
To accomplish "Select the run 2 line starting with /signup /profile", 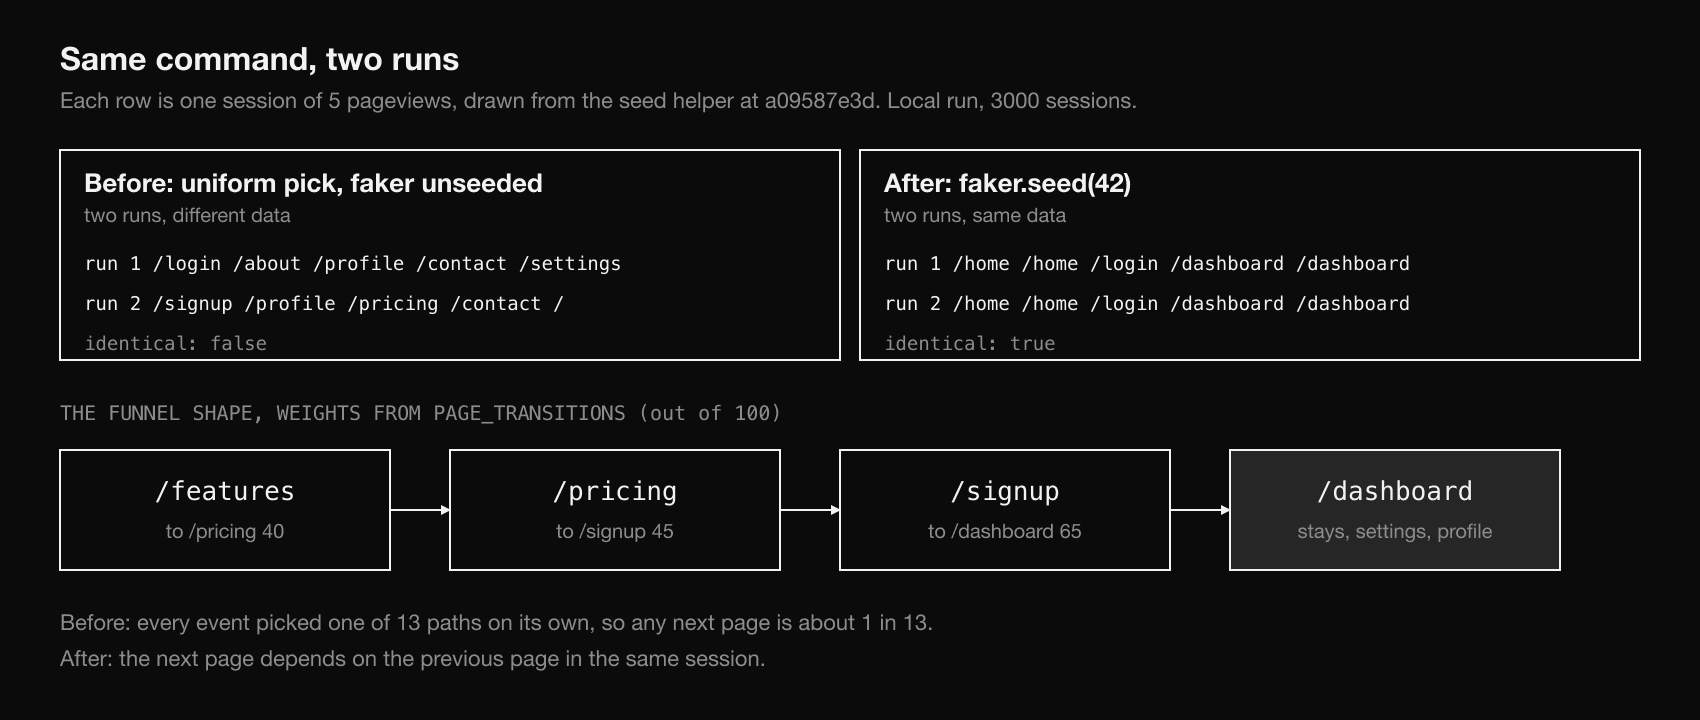I will pos(324,304).
